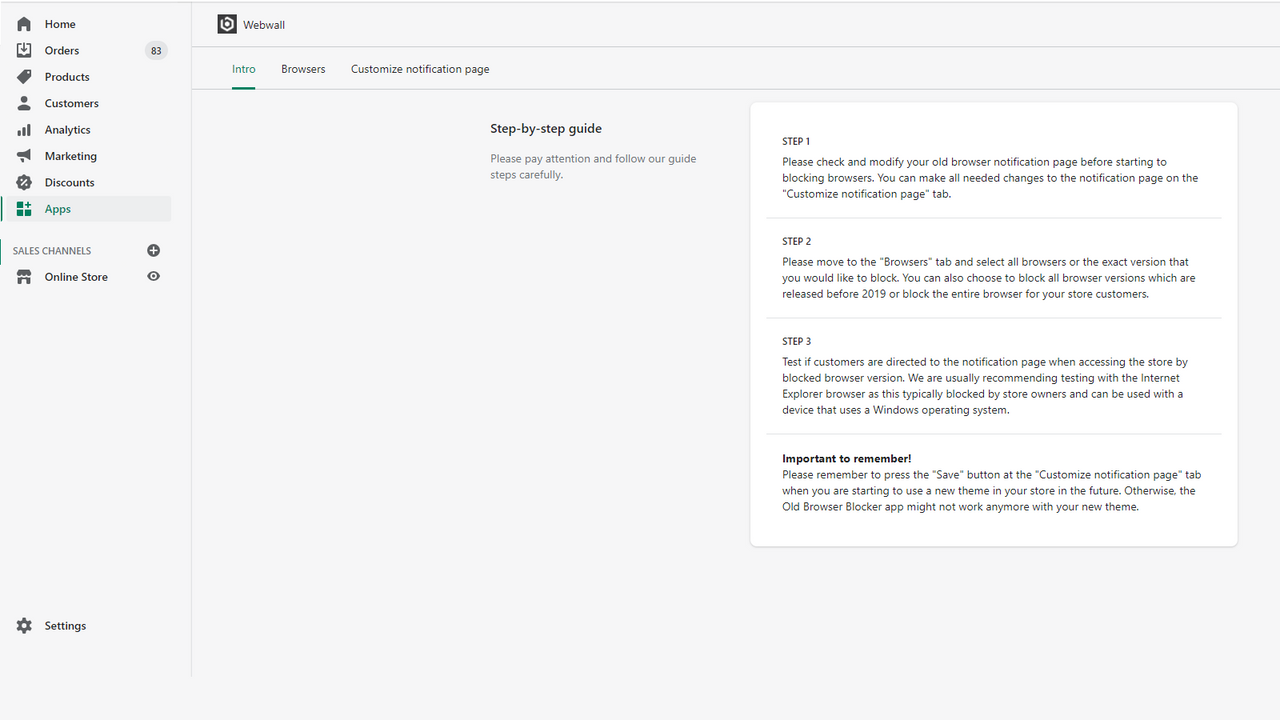This screenshot has width=1280, height=720.
Task: Open Analytics with the bar chart icon
Action: tap(23, 129)
